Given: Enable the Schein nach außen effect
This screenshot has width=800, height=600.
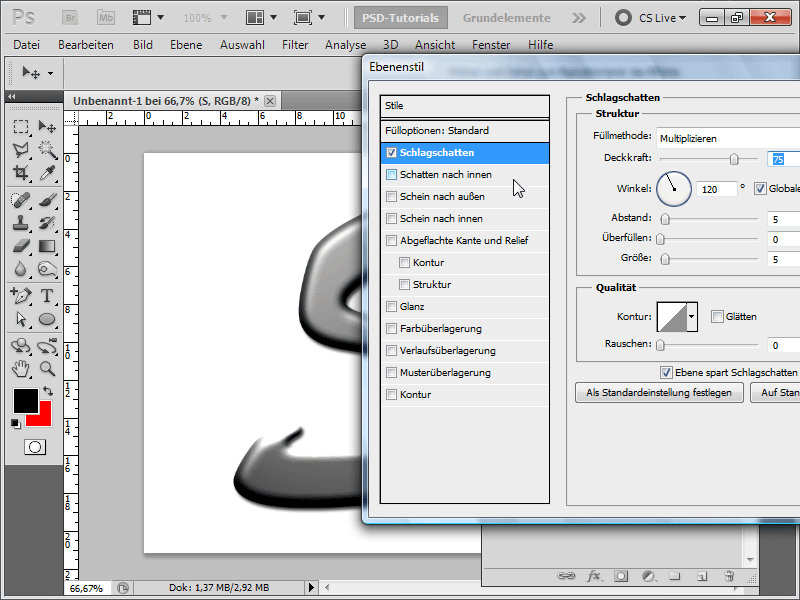Looking at the screenshot, I should click(x=392, y=197).
